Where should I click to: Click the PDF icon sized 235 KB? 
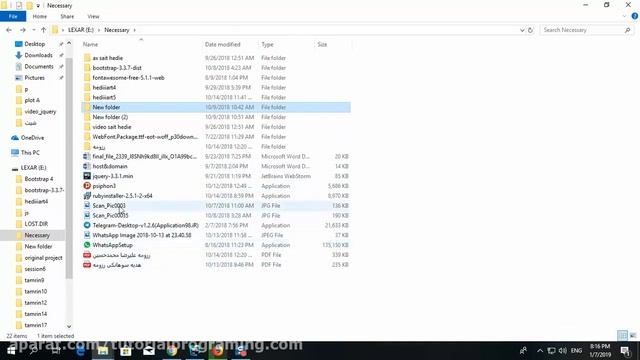(x=87, y=264)
